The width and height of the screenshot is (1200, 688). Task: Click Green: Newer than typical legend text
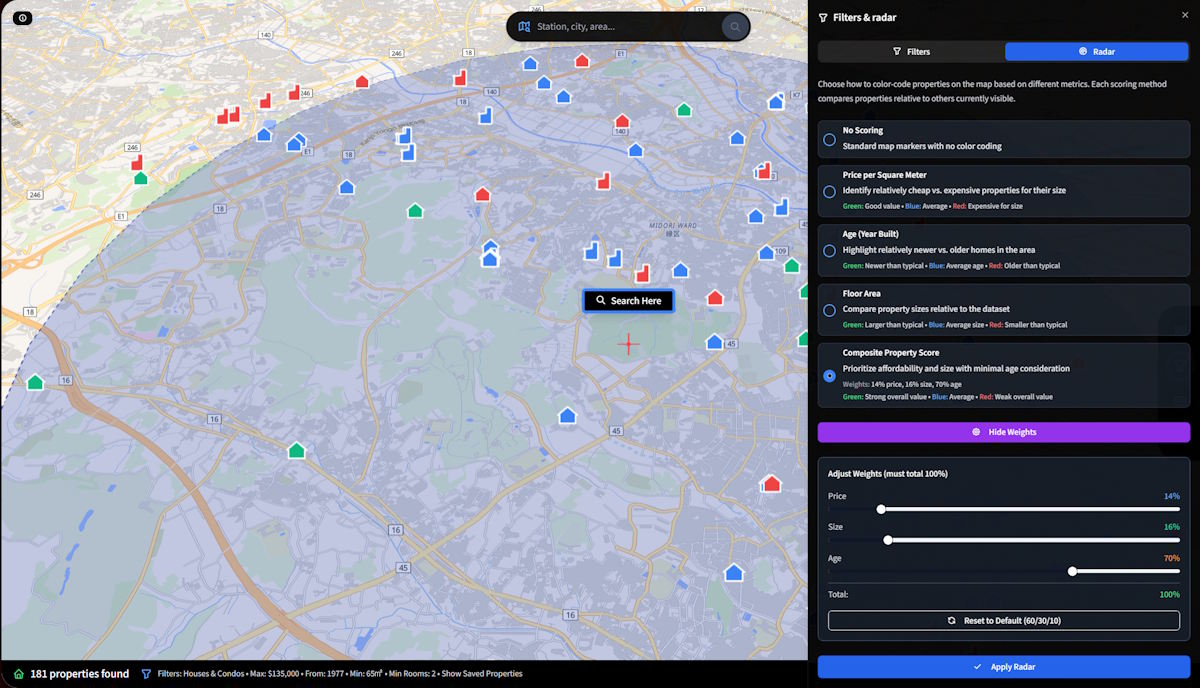point(883,266)
